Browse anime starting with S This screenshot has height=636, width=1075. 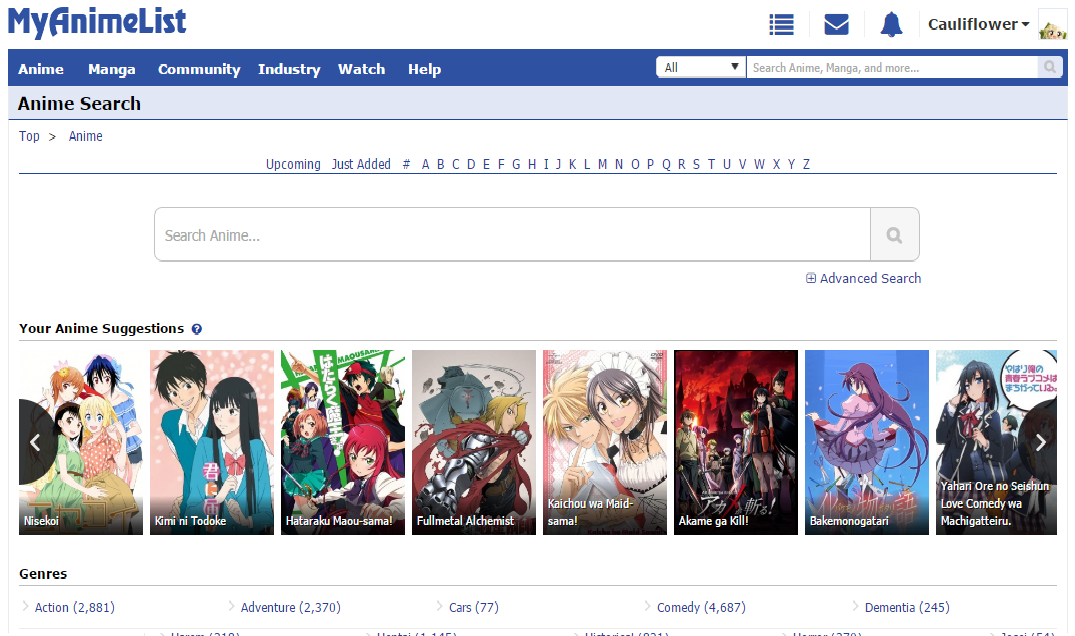coord(697,164)
